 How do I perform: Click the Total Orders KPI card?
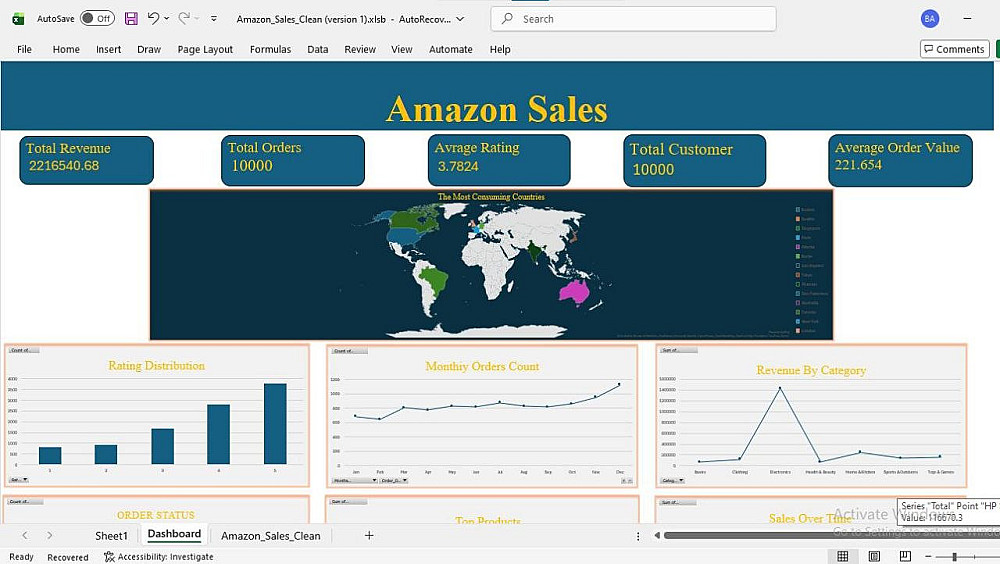(x=293, y=160)
